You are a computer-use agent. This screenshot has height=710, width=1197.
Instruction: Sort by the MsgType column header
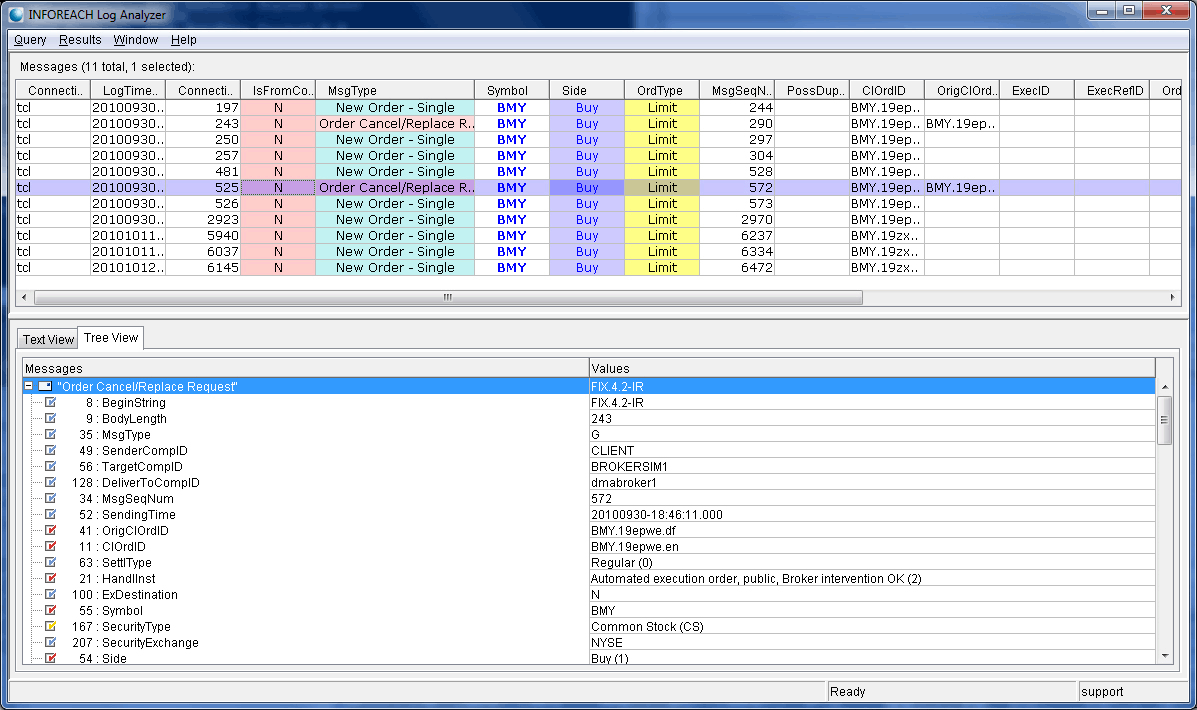(x=394, y=91)
